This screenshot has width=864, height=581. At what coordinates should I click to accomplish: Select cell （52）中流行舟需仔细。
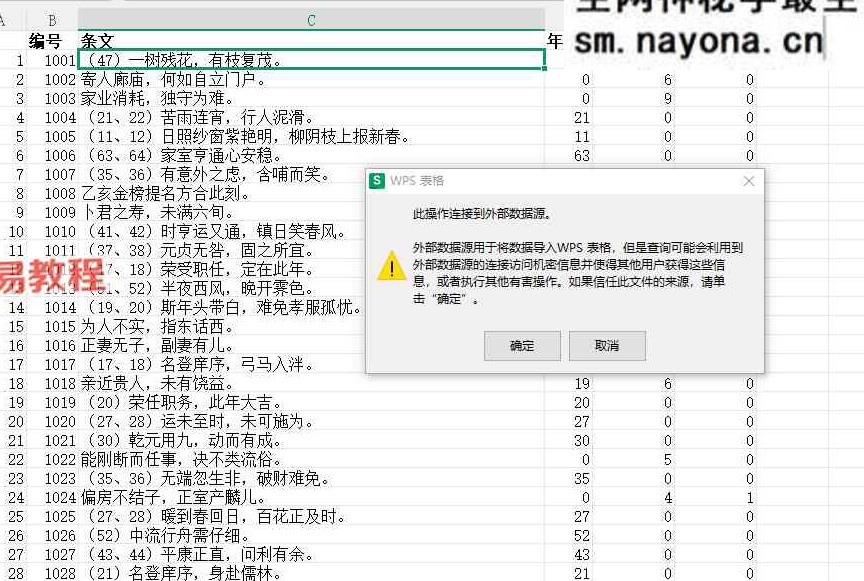point(311,536)
